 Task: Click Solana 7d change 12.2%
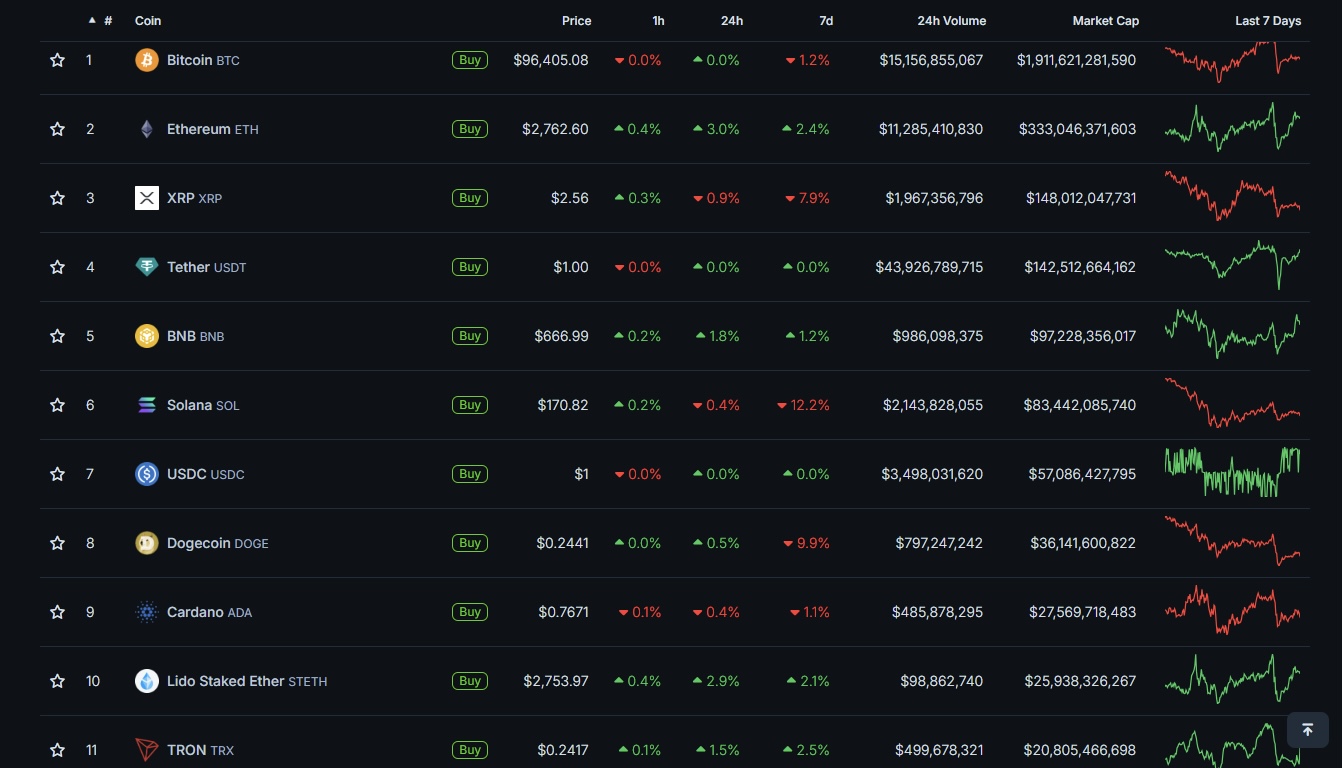803,405
